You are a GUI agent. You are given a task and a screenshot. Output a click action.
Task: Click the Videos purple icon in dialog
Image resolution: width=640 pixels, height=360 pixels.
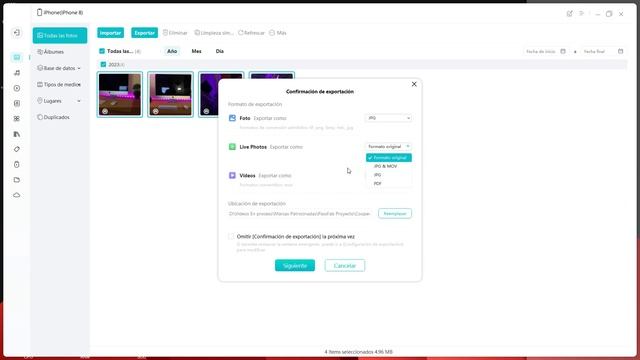232,176
